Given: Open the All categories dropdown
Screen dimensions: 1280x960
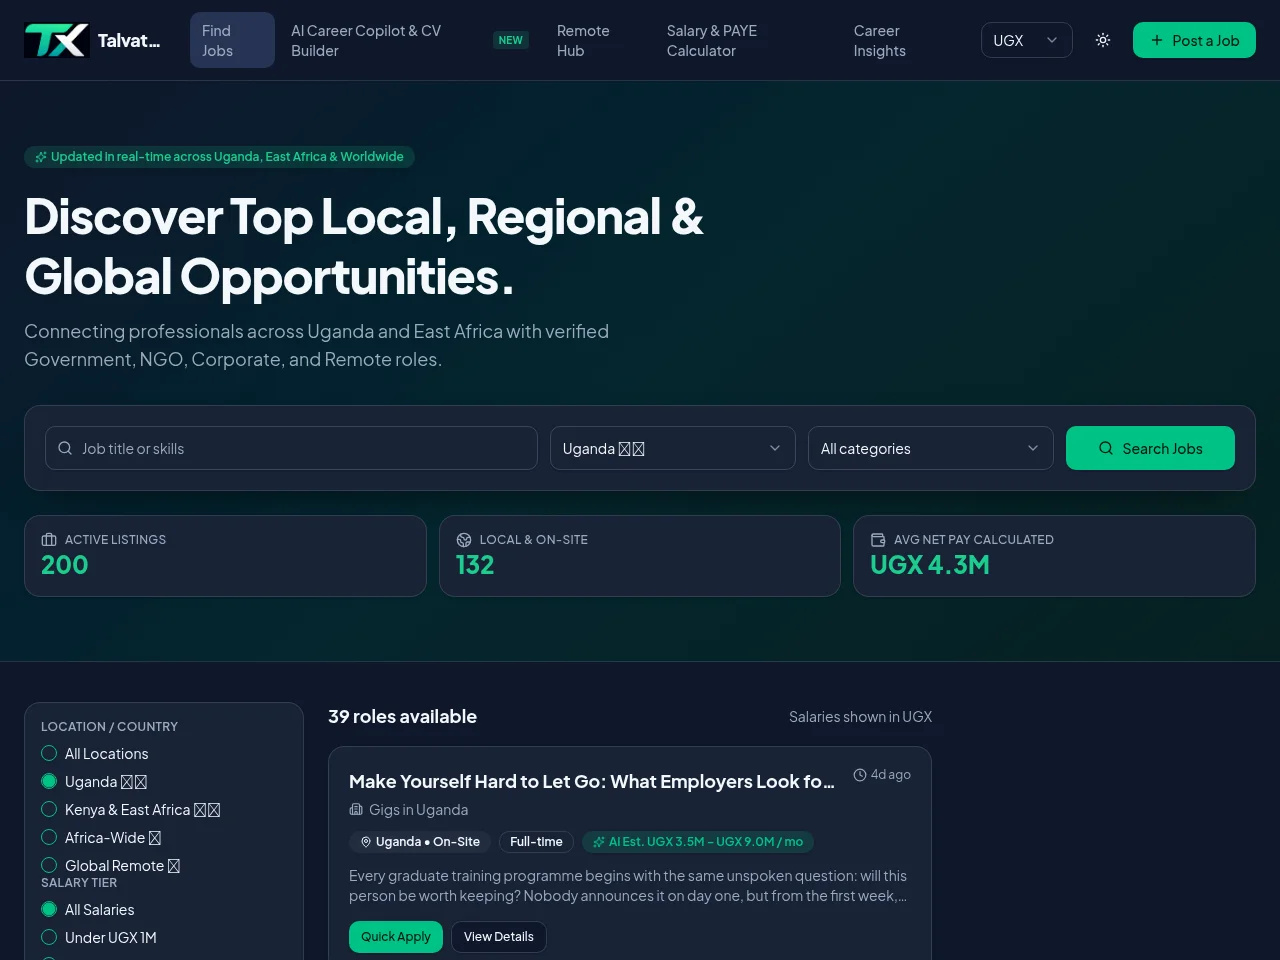Looking at the screenshot, I should pyautogui.click(x=931, y=448).
